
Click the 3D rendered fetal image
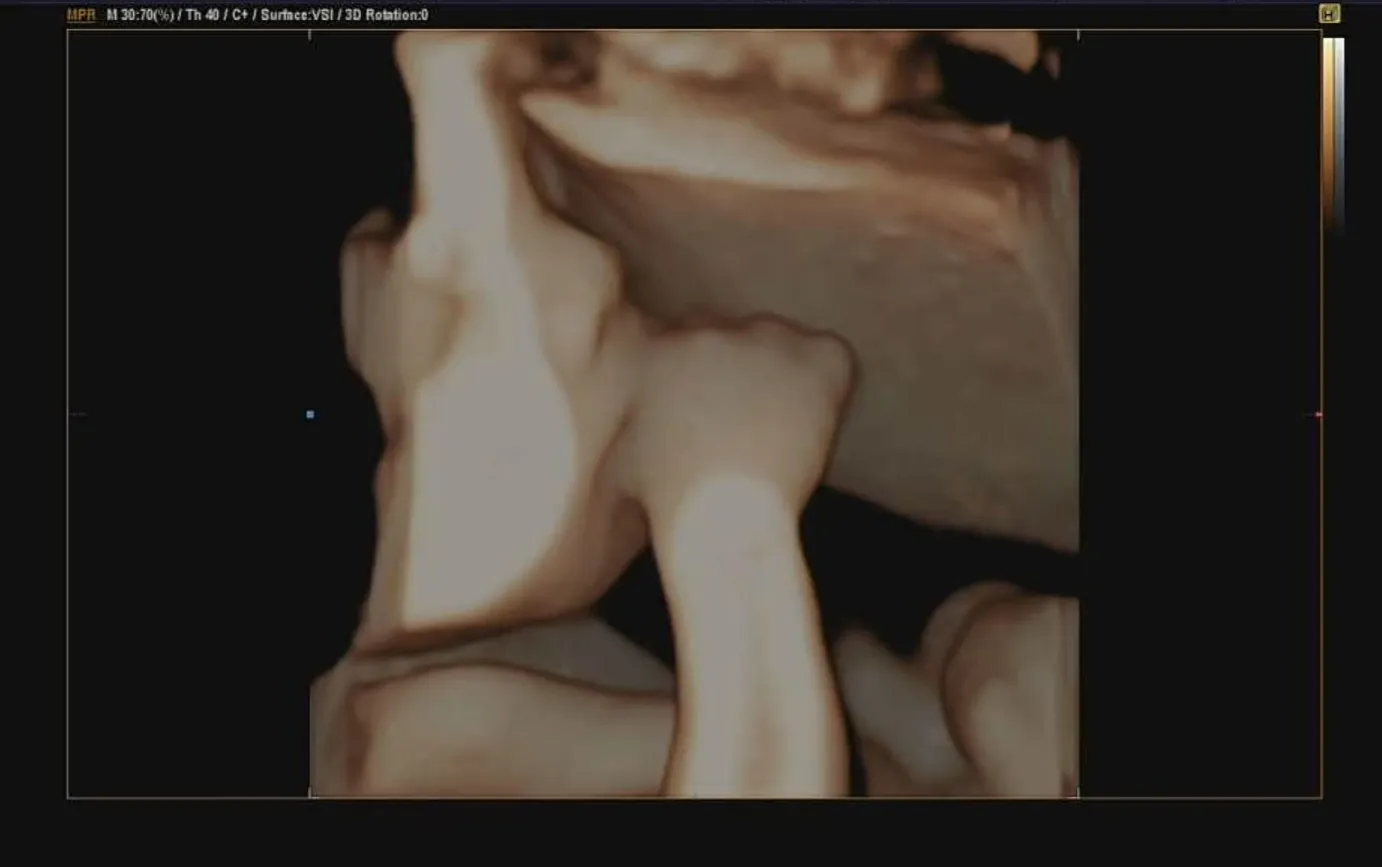[694, 414]
